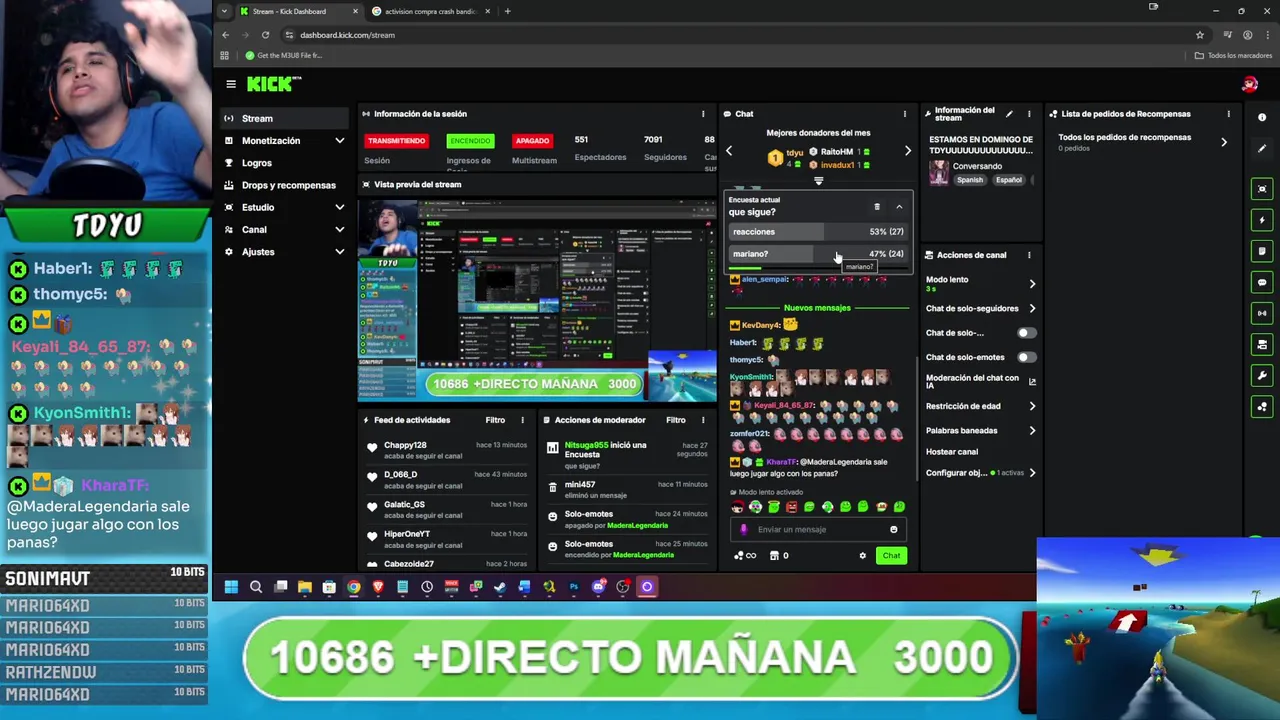Expand the Canal sidebar section
Image resolution: width=1280 pixels, height=720 pixels.
(x=340, y=230)
